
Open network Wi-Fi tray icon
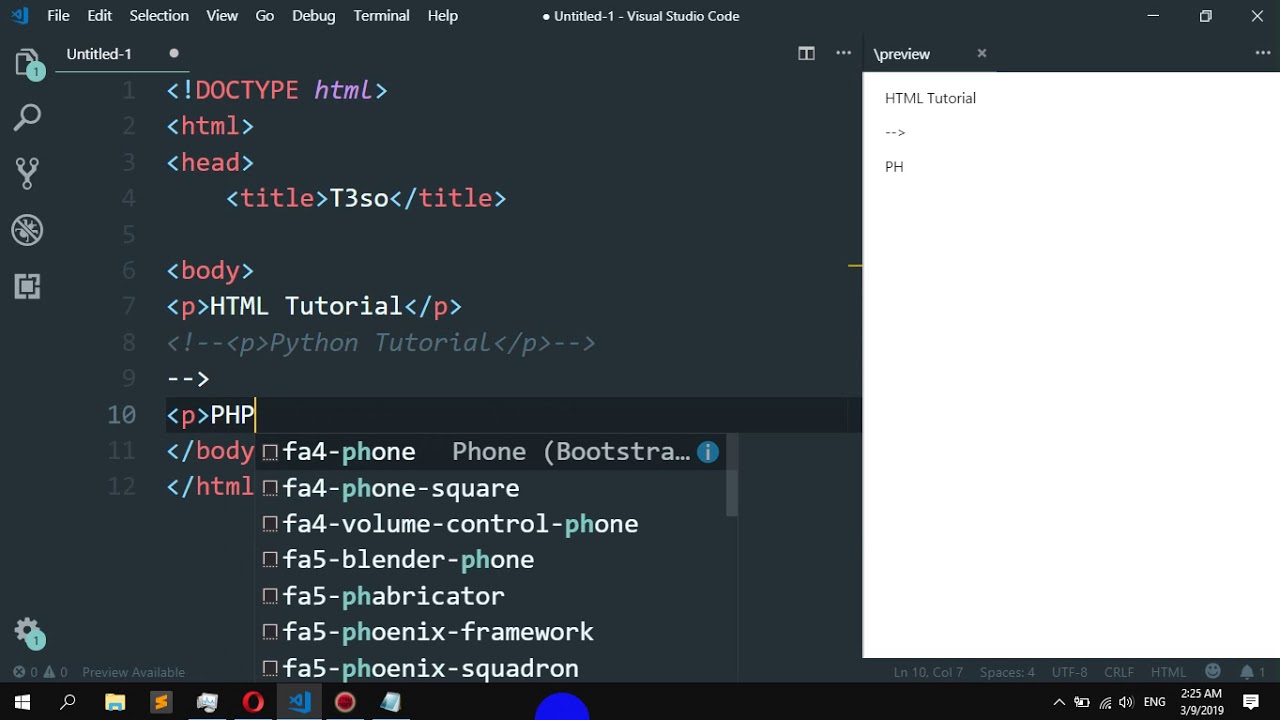click(1105, 702)
